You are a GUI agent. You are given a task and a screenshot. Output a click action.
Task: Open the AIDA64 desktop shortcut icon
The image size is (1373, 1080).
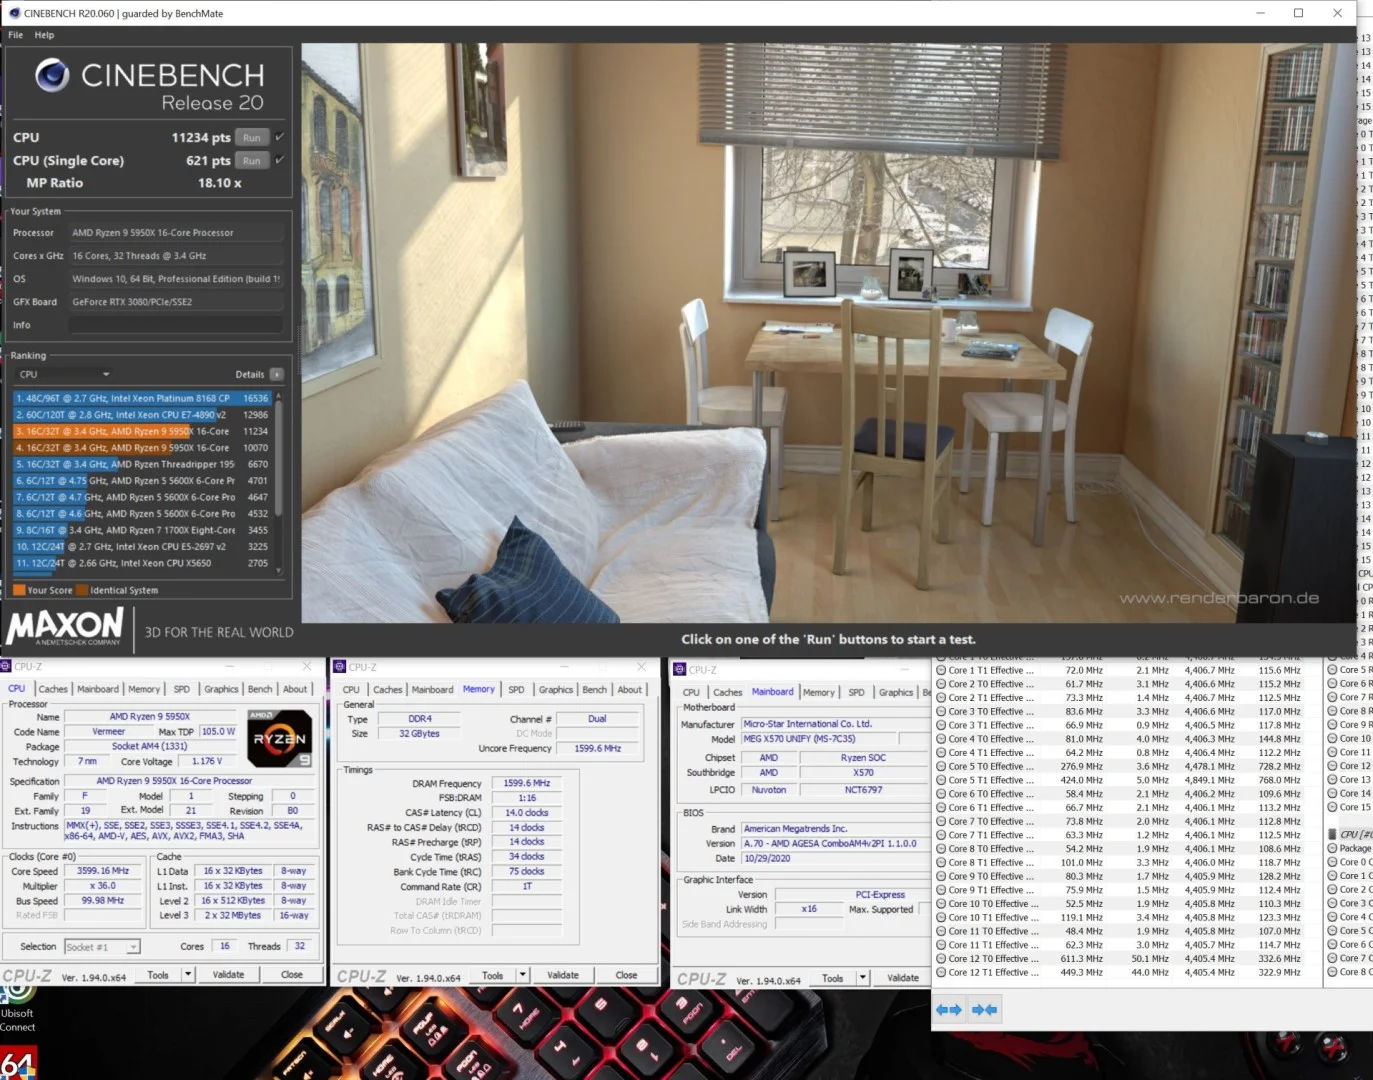(x=18, y=1062)
